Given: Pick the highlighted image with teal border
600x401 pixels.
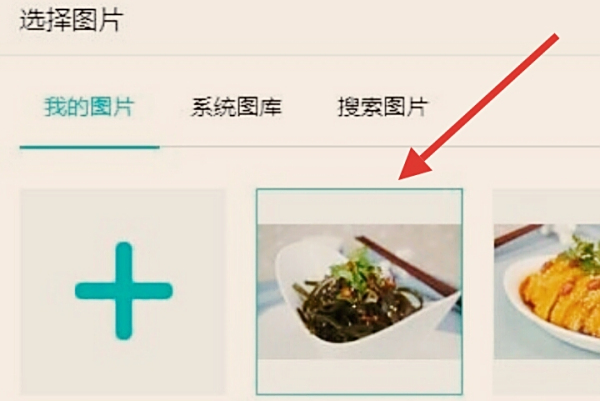Looking at the screenshot, I should tap(359, 291).
